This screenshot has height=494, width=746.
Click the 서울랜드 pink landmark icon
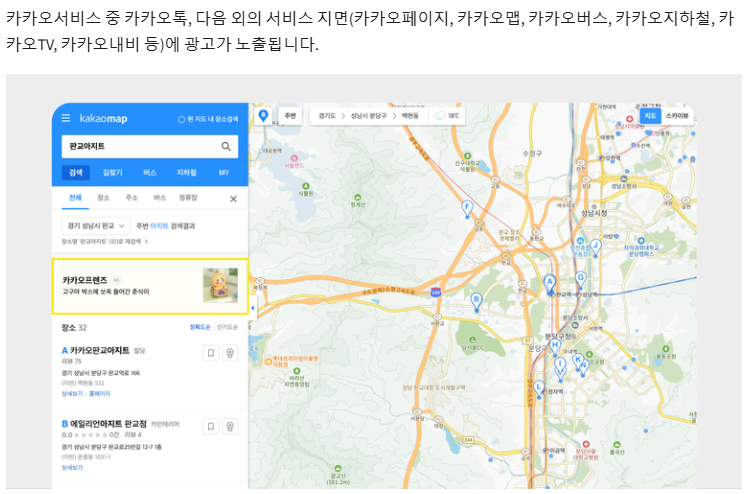point(294,158)
